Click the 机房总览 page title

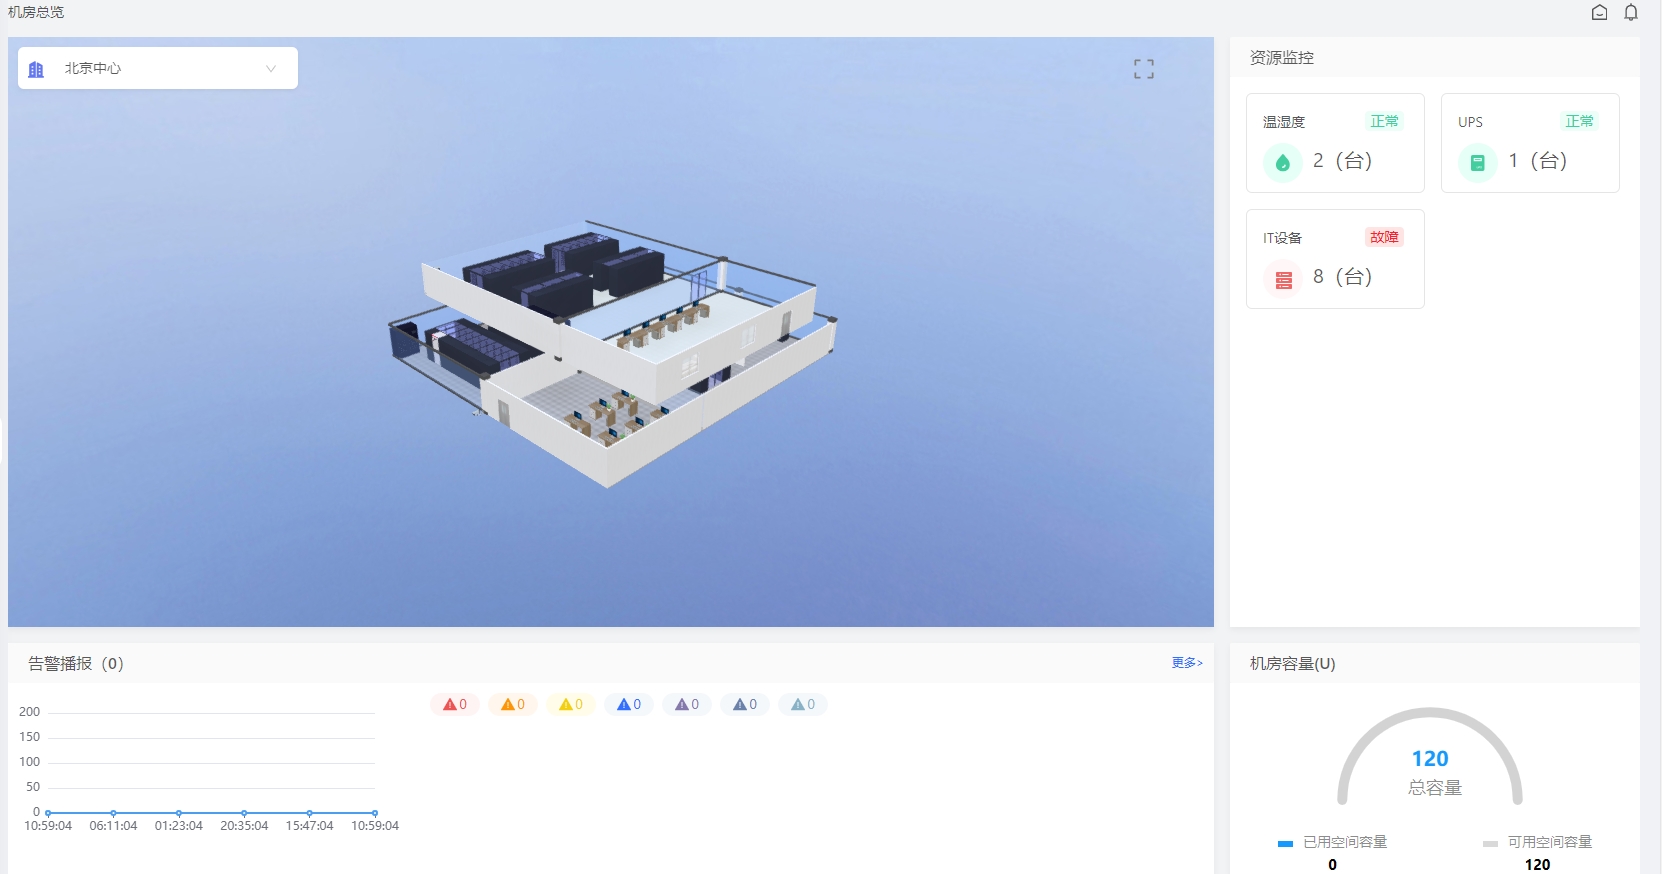tap(36, 12)
